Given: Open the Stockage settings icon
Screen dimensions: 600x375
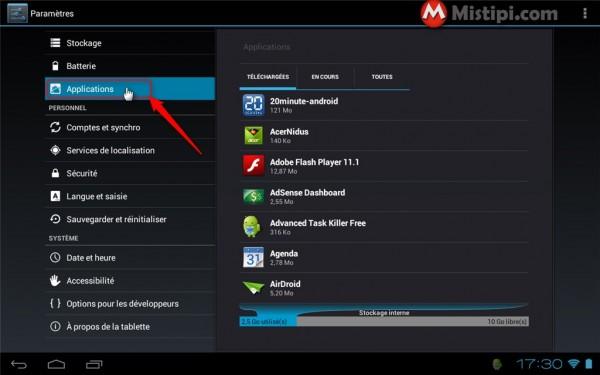Looking at the screenshot, I should 55,43.
